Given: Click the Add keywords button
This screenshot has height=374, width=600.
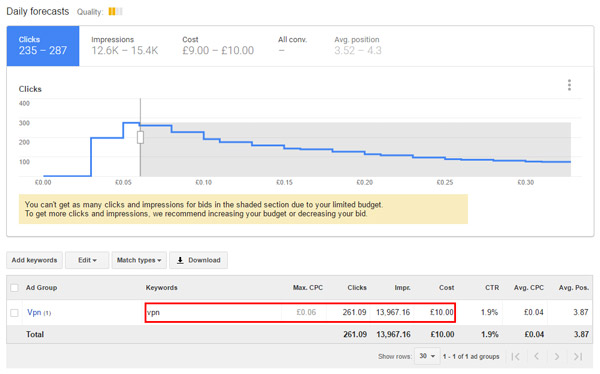Looking at the screenshot, I should (x=34, y=260).
